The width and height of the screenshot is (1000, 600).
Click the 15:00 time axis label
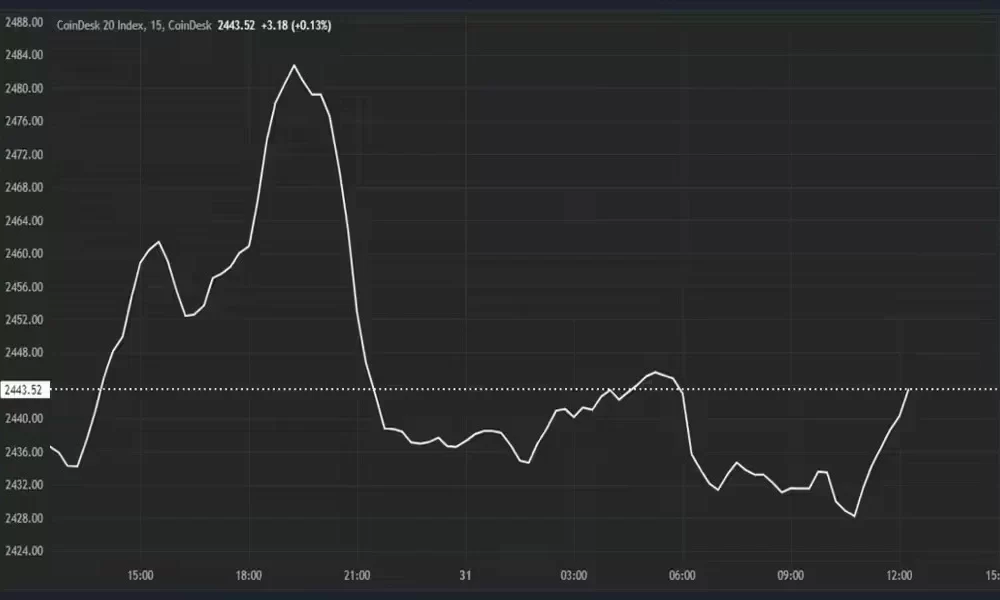click(x=140, y=576)
